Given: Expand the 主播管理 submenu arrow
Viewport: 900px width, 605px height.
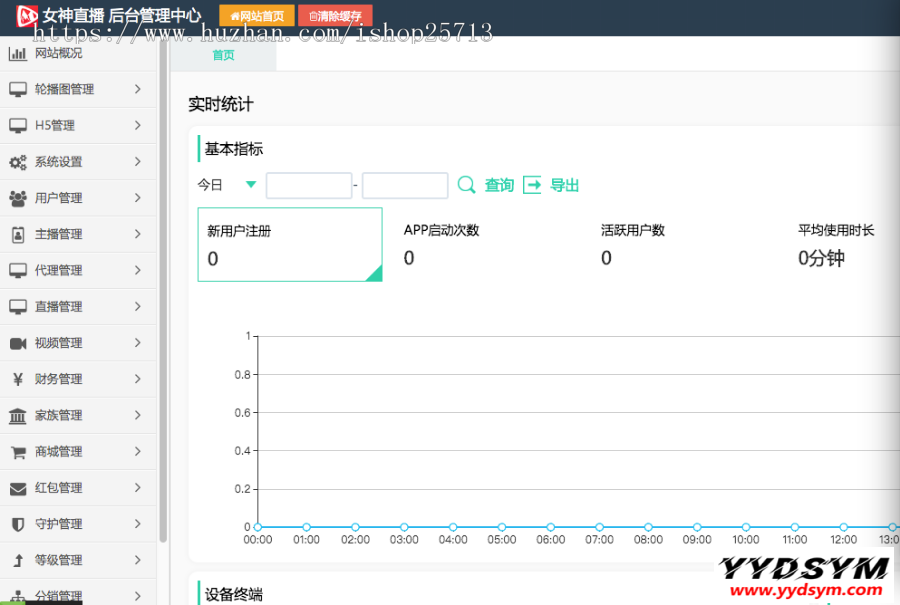Looking at the screenshot, I should tap(138, 234).
